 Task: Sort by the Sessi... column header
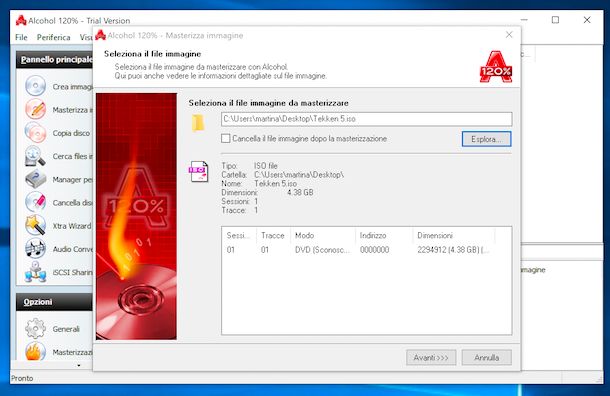pos(239,235)
